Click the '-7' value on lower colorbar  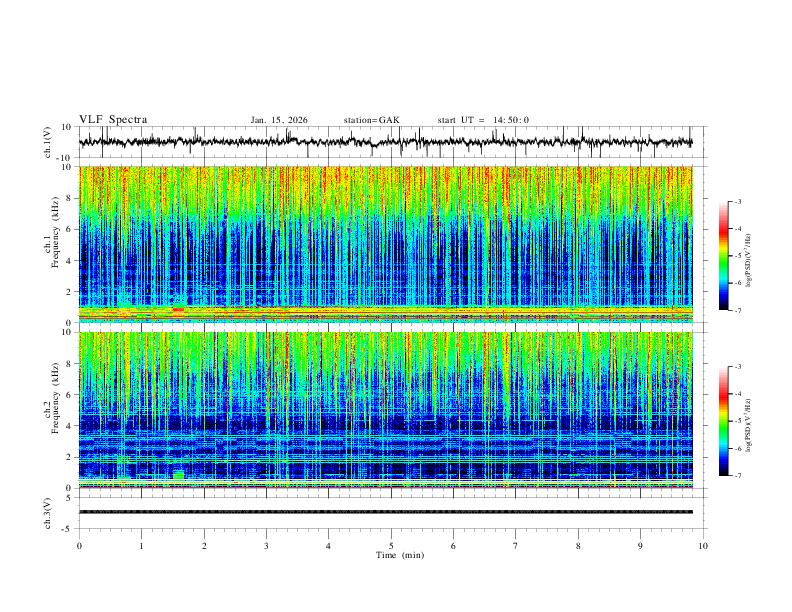point(738,476)
